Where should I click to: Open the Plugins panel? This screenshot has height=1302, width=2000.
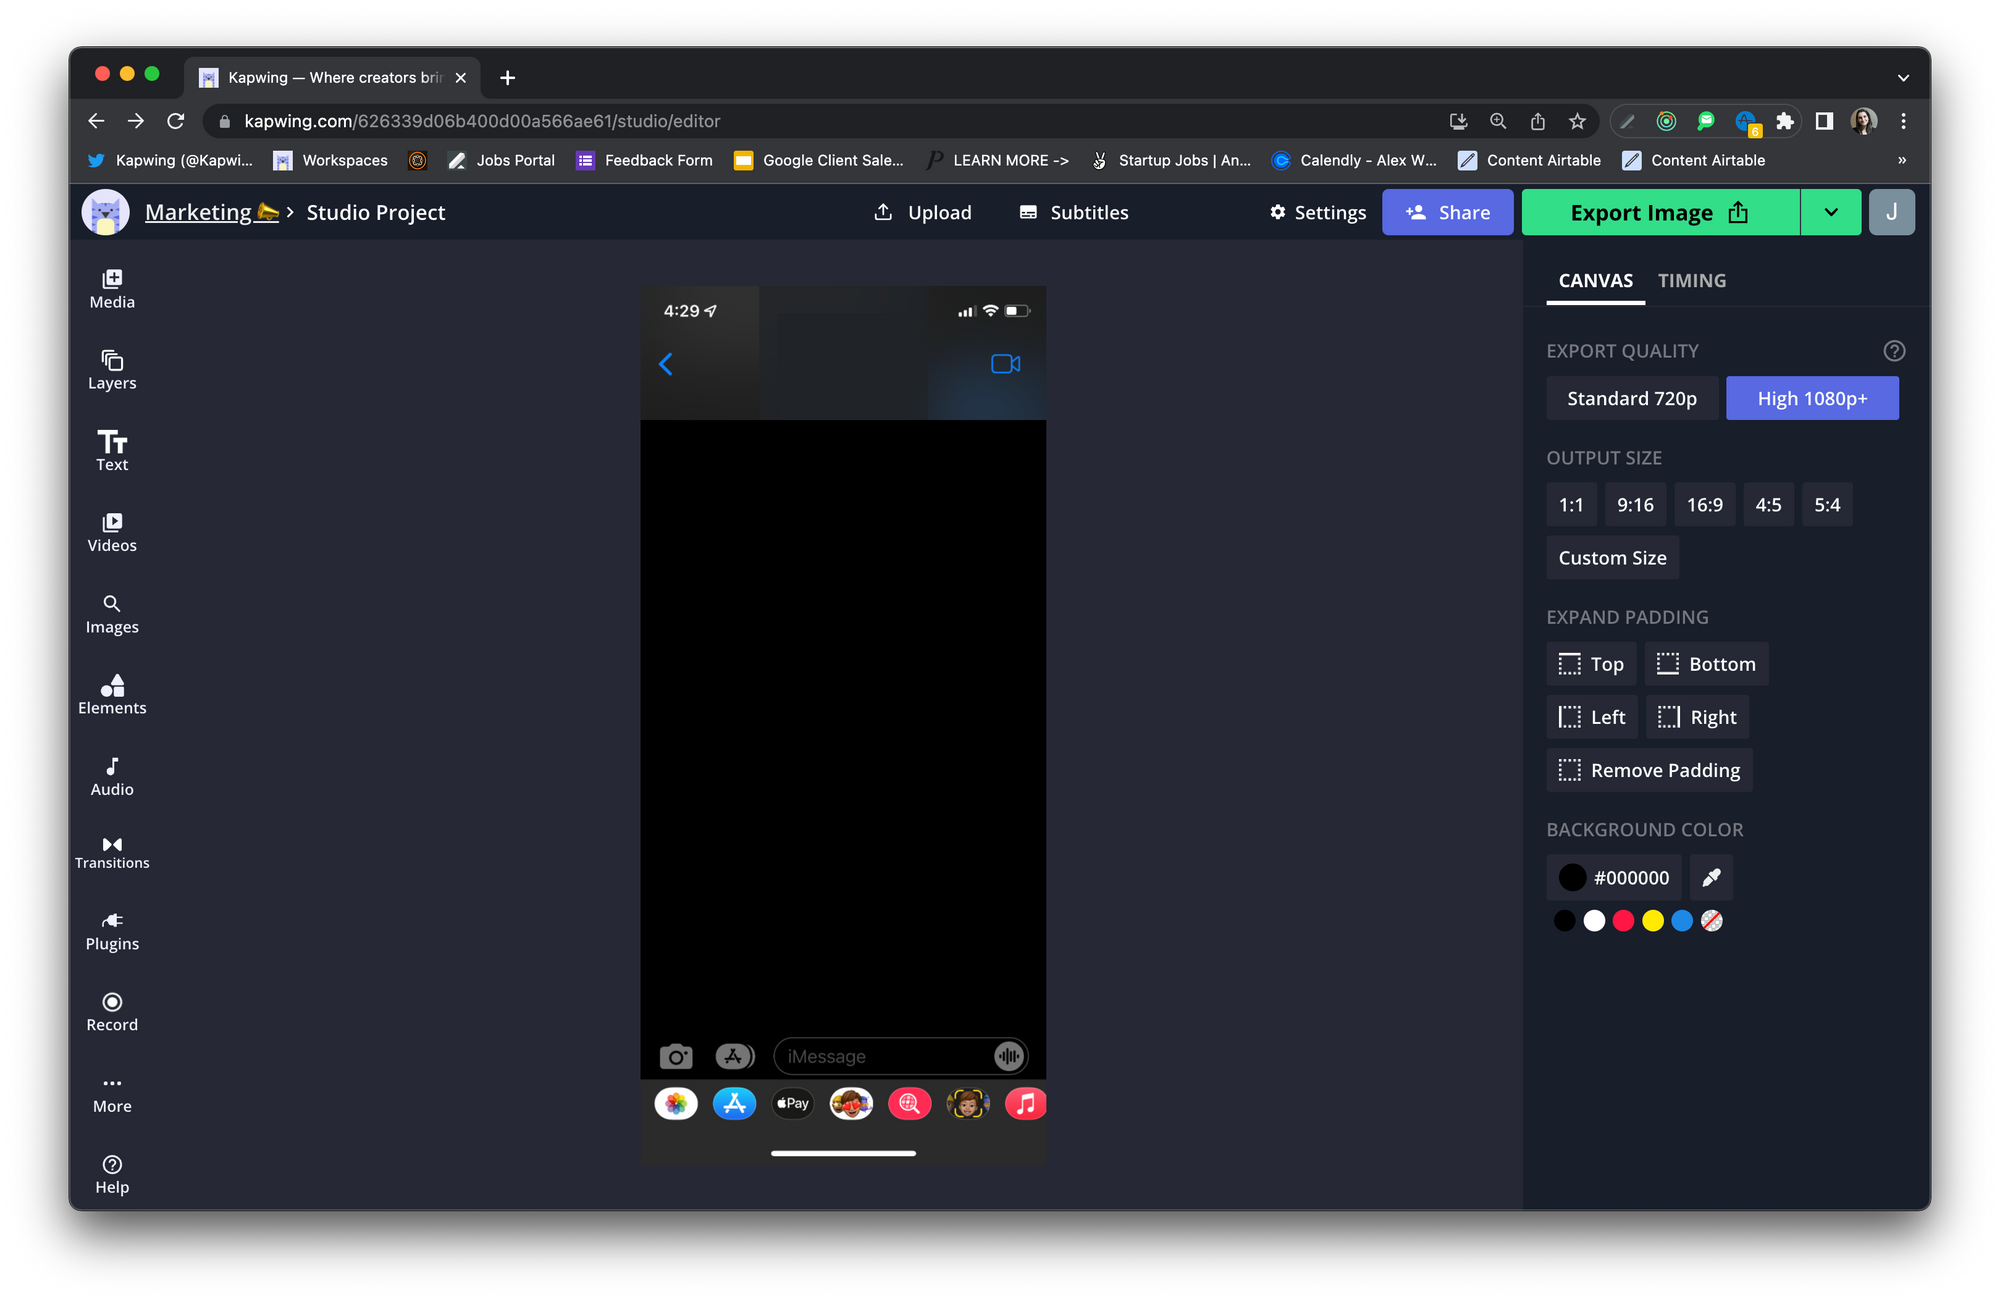coord(112,931)
